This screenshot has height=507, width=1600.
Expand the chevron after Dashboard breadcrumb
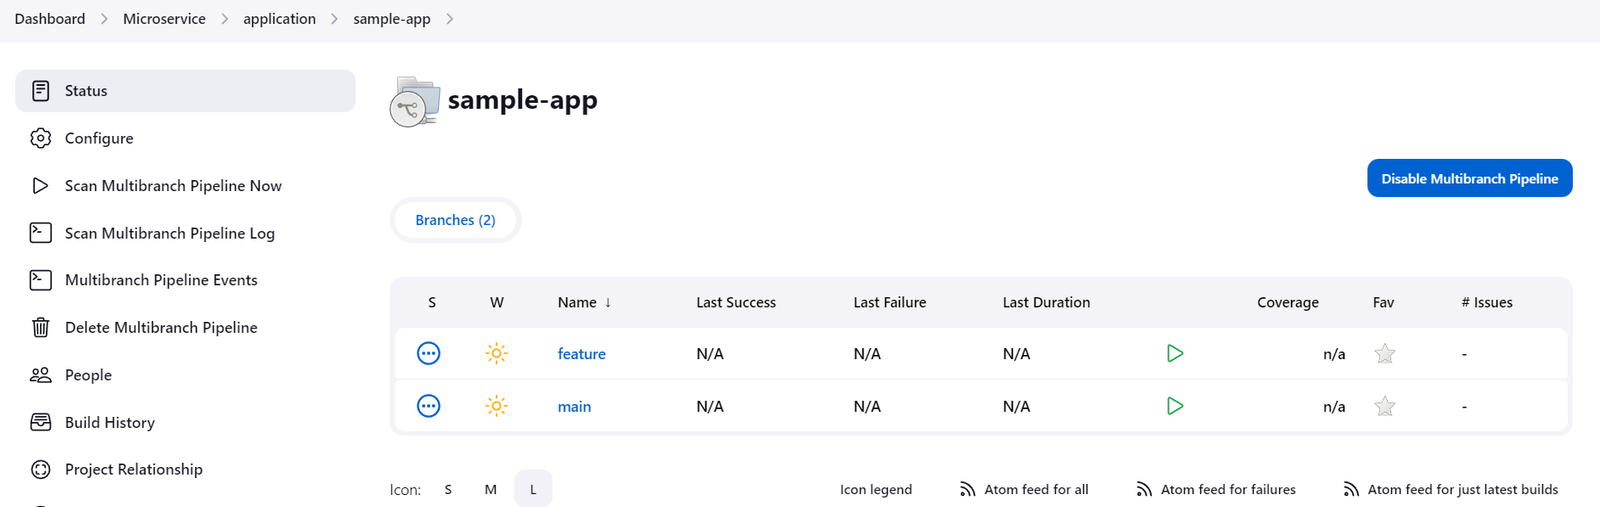click(x=104, y=19)
